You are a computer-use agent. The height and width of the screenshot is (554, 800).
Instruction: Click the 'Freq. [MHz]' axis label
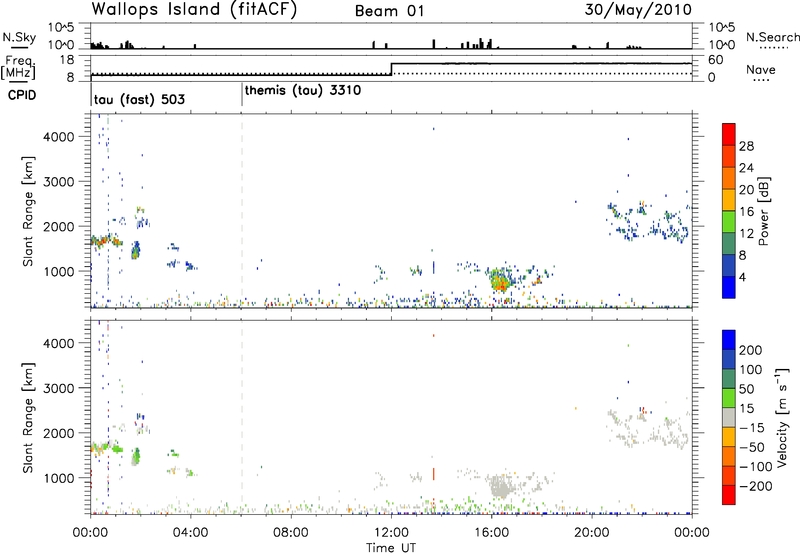[x=20, y=68]
